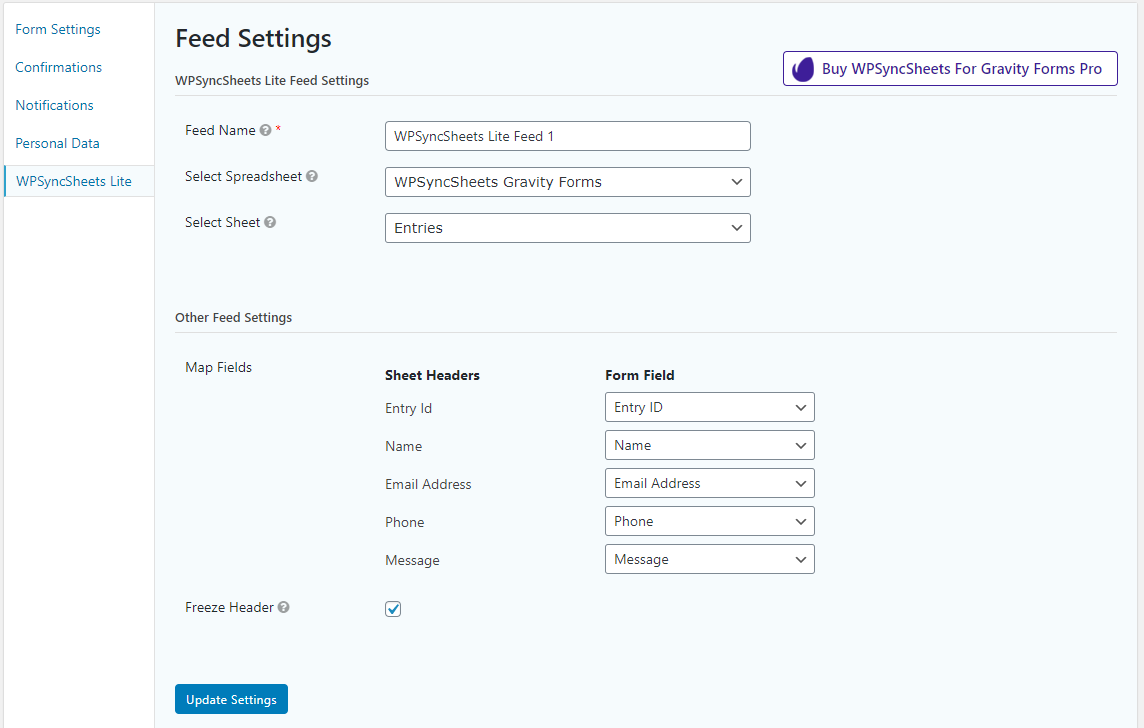Select the WPSyncSheets Lite sidebar item
Image resolution: width=1144 pixels, height=728 pixels.
(x=79, y=181)
